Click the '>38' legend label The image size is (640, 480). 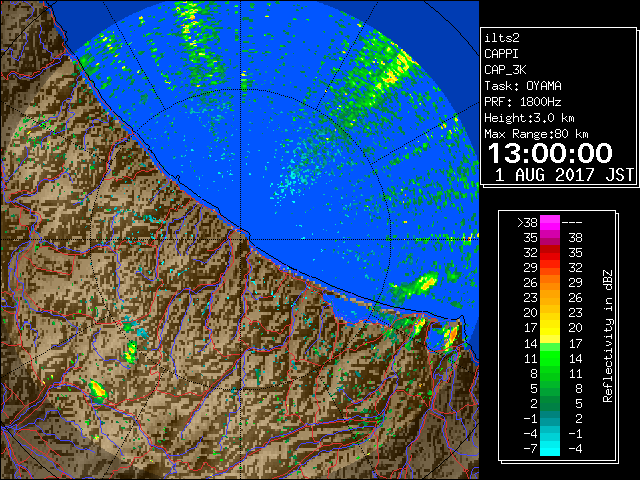(x=527, y=223)
